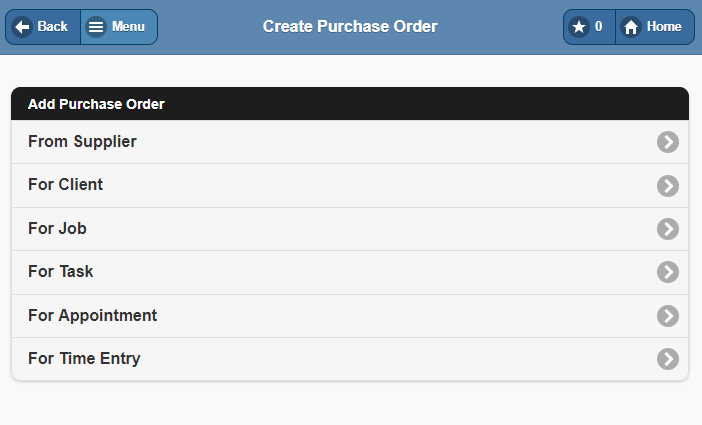Click the For Task arrow icon
The image size is (702, 425).
(x=668, y=272)
